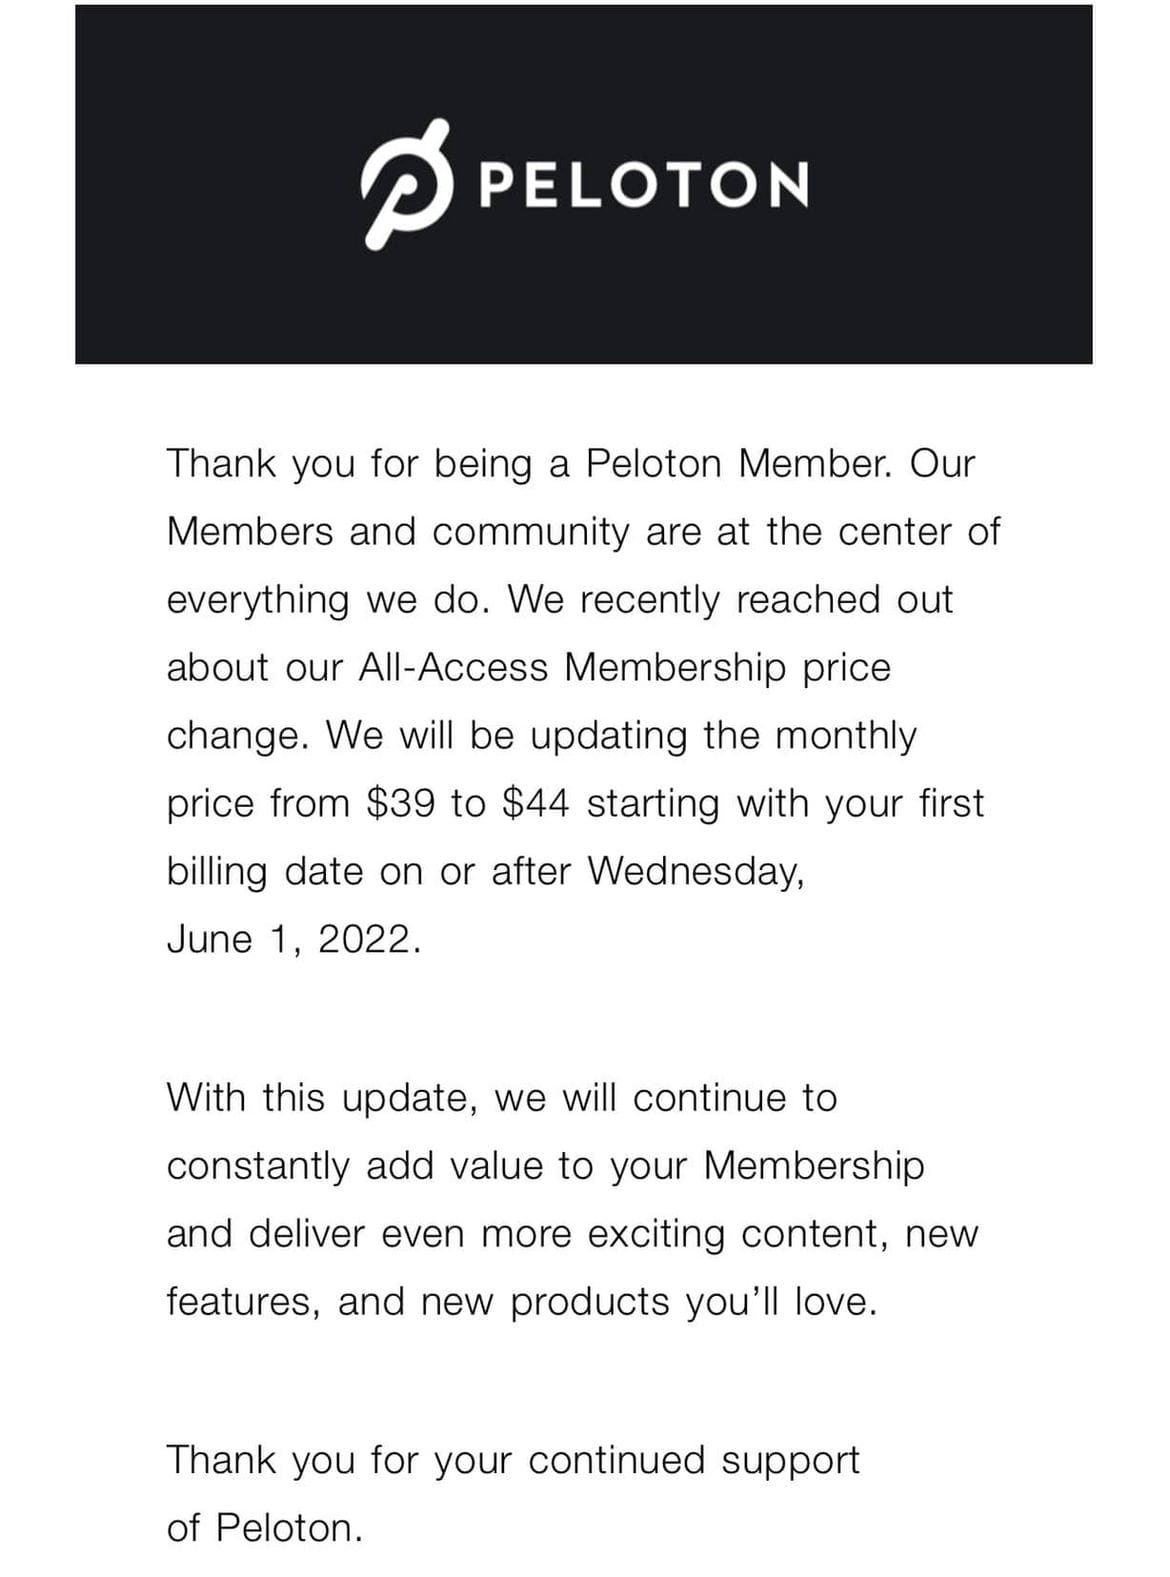Click the word "Our" ending first line
Screen dimensions: 1170x1577
[941, 464]
